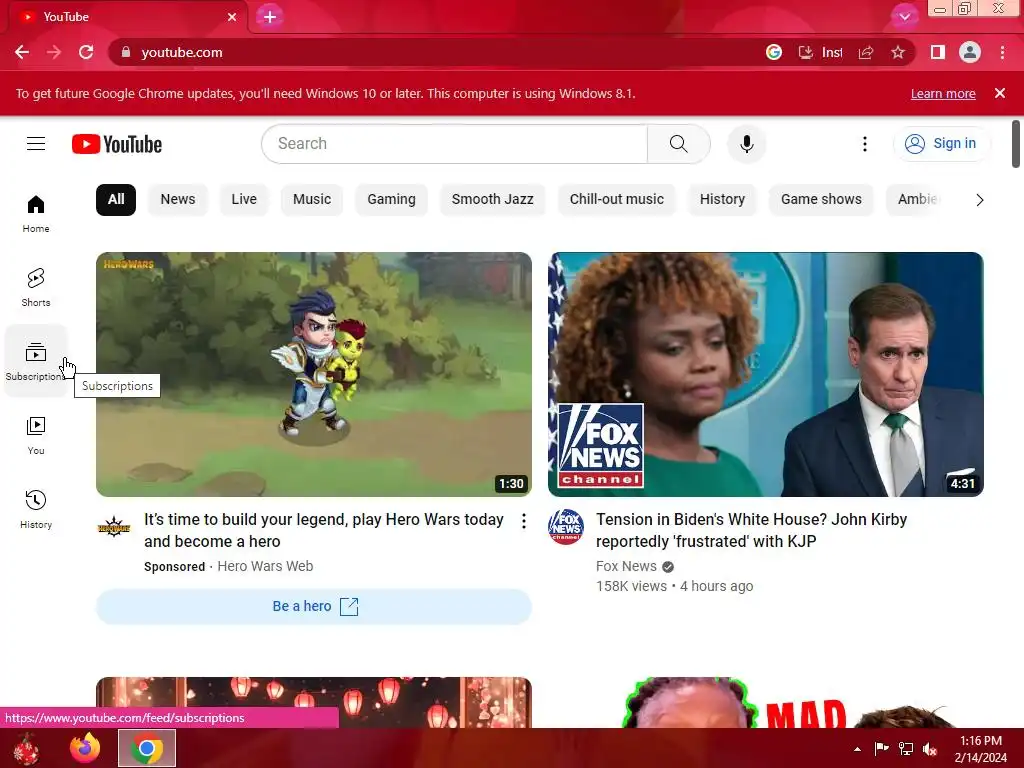Start voice search with microphone icon

[x=746, y=144]
